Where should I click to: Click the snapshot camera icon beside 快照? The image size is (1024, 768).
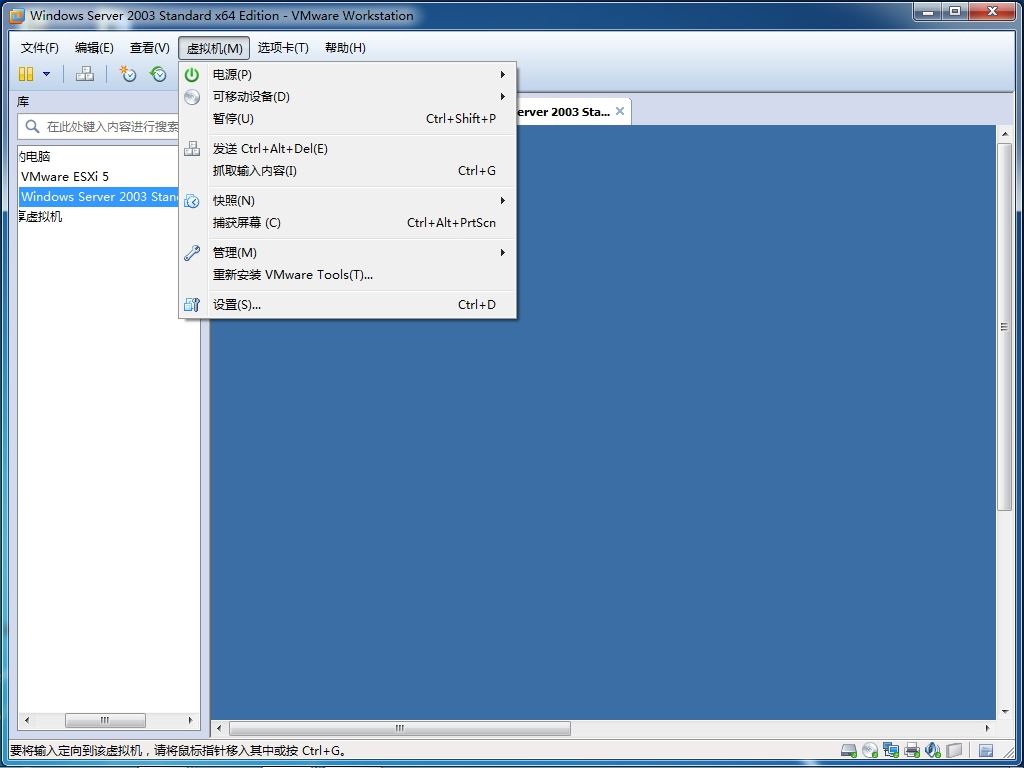[192, 200]
